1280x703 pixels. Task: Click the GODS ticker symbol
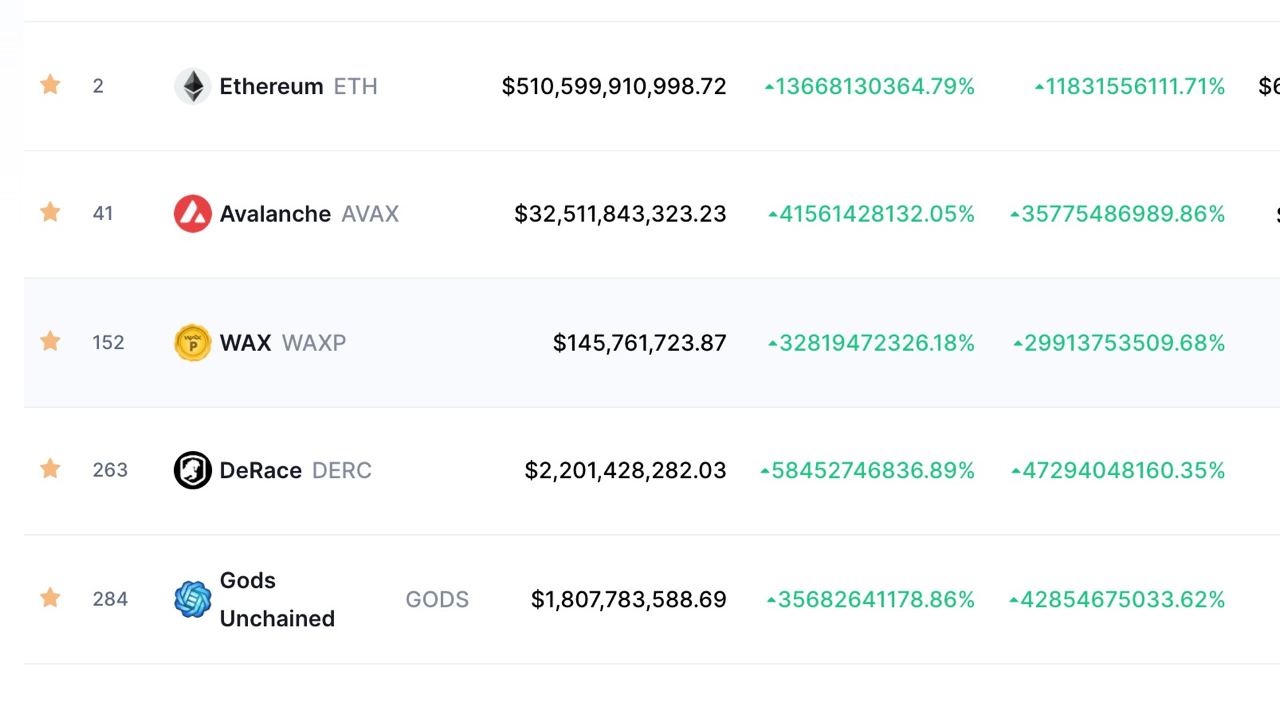tap(437, 599)
